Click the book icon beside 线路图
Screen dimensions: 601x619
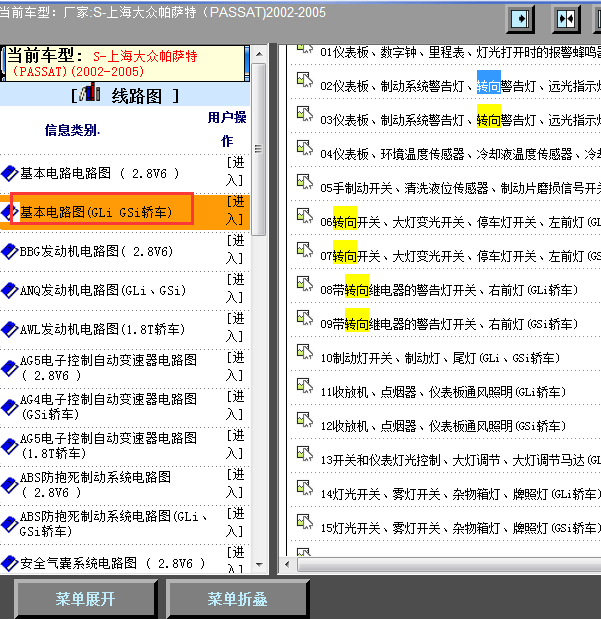click(89, 92)
